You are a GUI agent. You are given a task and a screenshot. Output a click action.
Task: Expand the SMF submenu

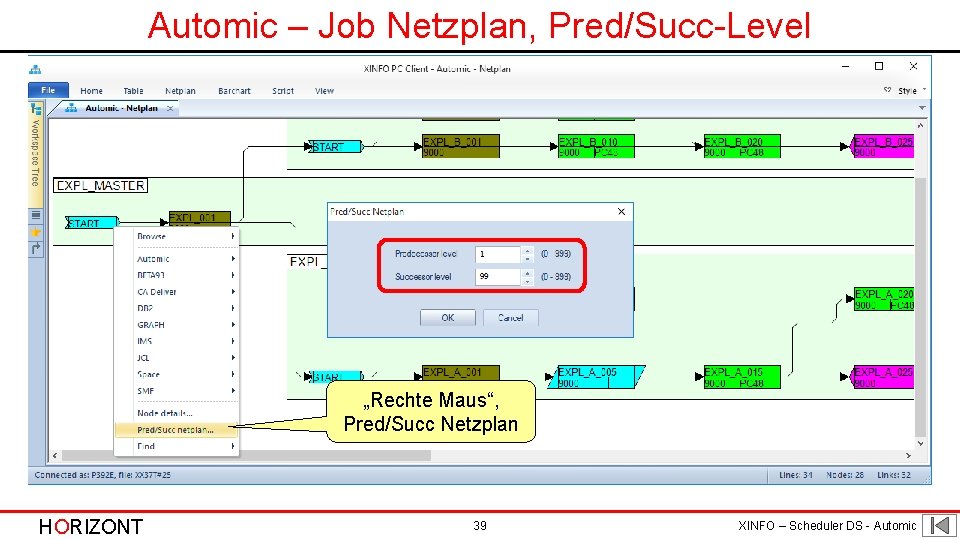pyautogui.click(x=176, y=391)
